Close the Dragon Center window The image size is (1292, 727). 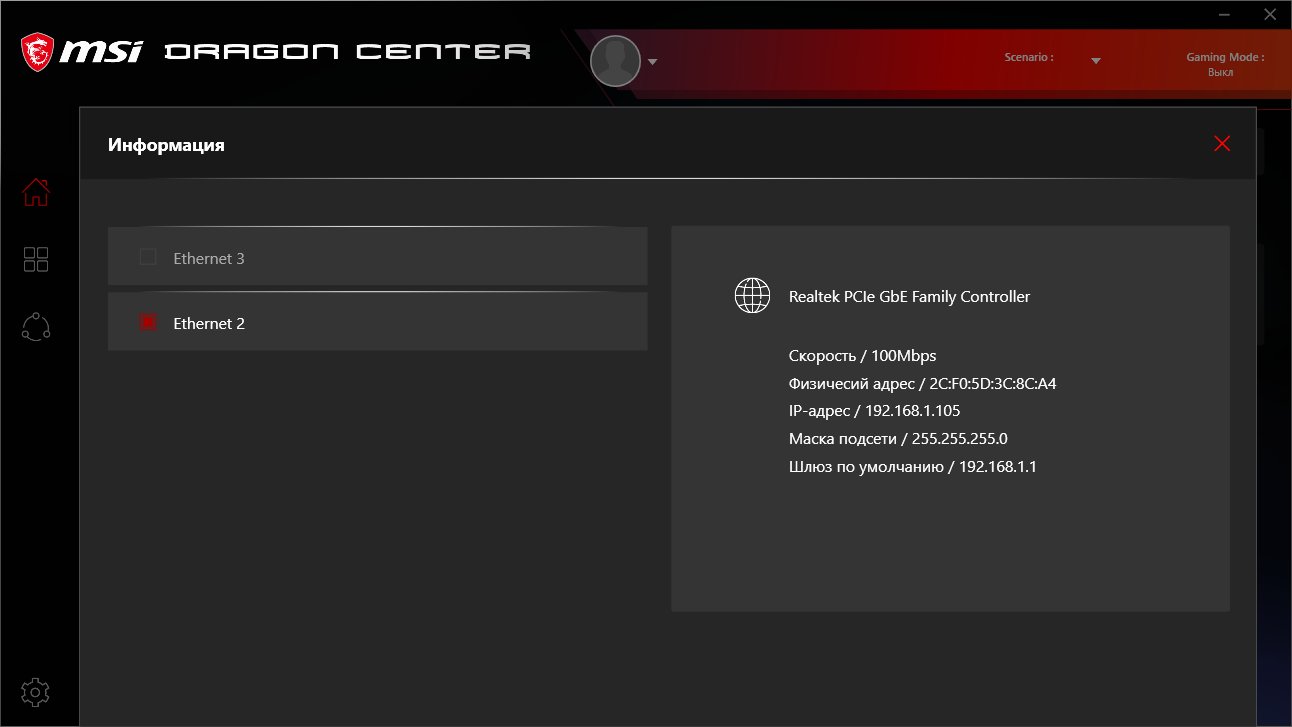point(1270,15)
